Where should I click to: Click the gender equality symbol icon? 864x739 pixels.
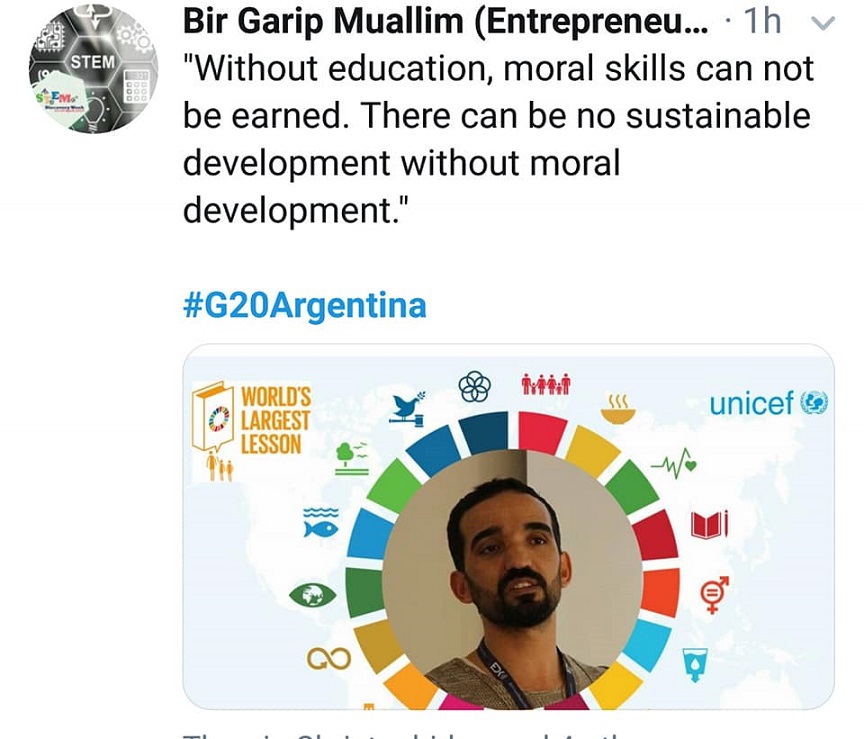(x=714, y=594)
